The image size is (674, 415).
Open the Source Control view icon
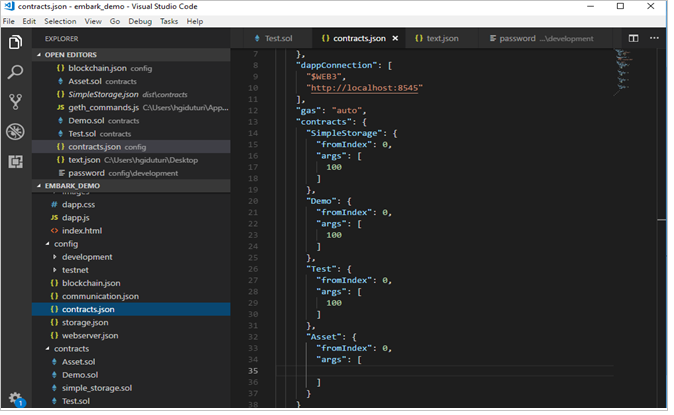point(15,102)
